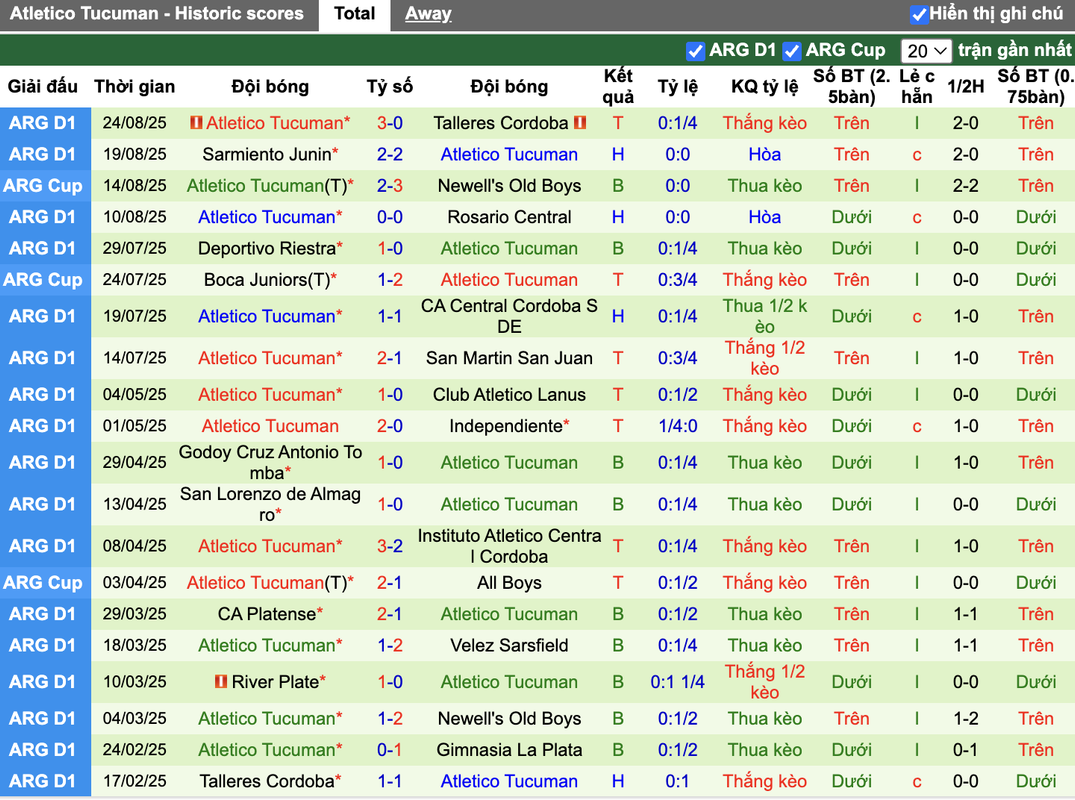Click red card icon beside Talleres Cordoba 24/08/25
The height and width of the screenshot is (800, 1075).
click(x=580, y=123)
